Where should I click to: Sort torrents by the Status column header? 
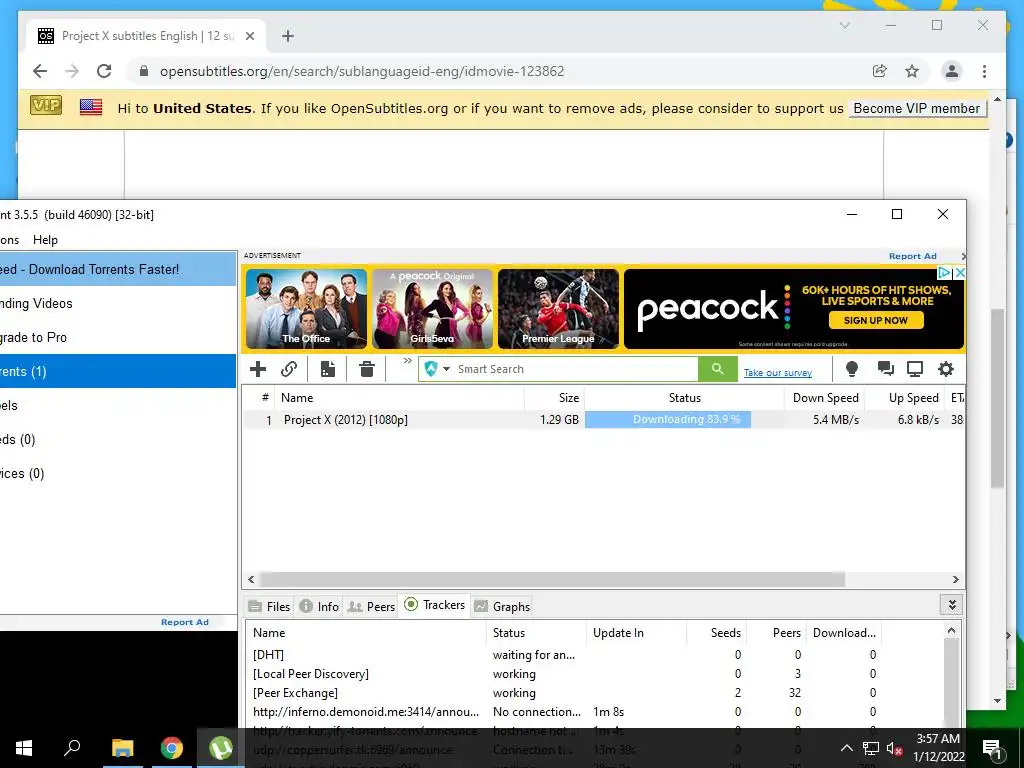tap(684, 398)
